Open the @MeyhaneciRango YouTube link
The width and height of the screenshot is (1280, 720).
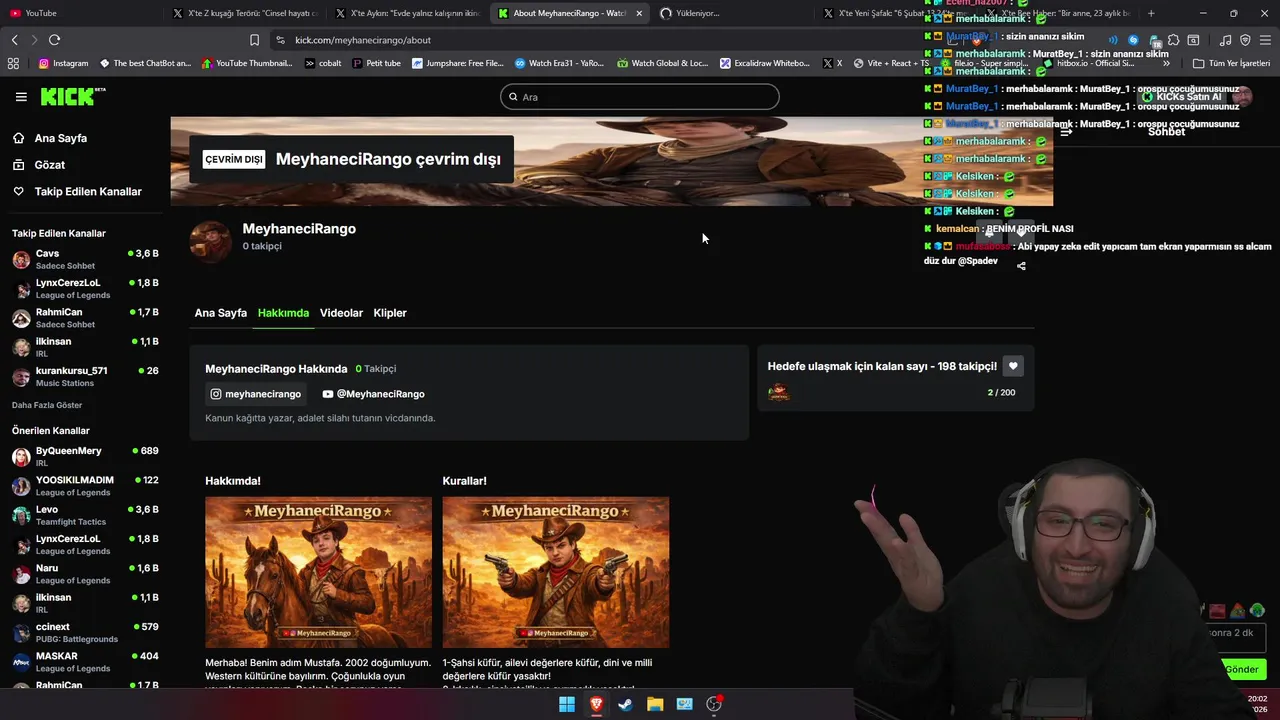pos(374,394)
